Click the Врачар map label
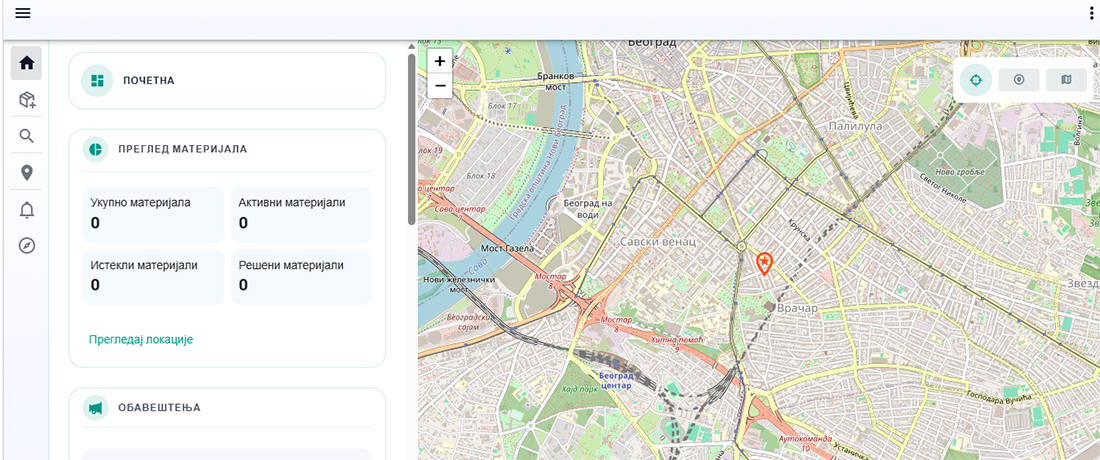1100x460 pixels. (798, 307)
